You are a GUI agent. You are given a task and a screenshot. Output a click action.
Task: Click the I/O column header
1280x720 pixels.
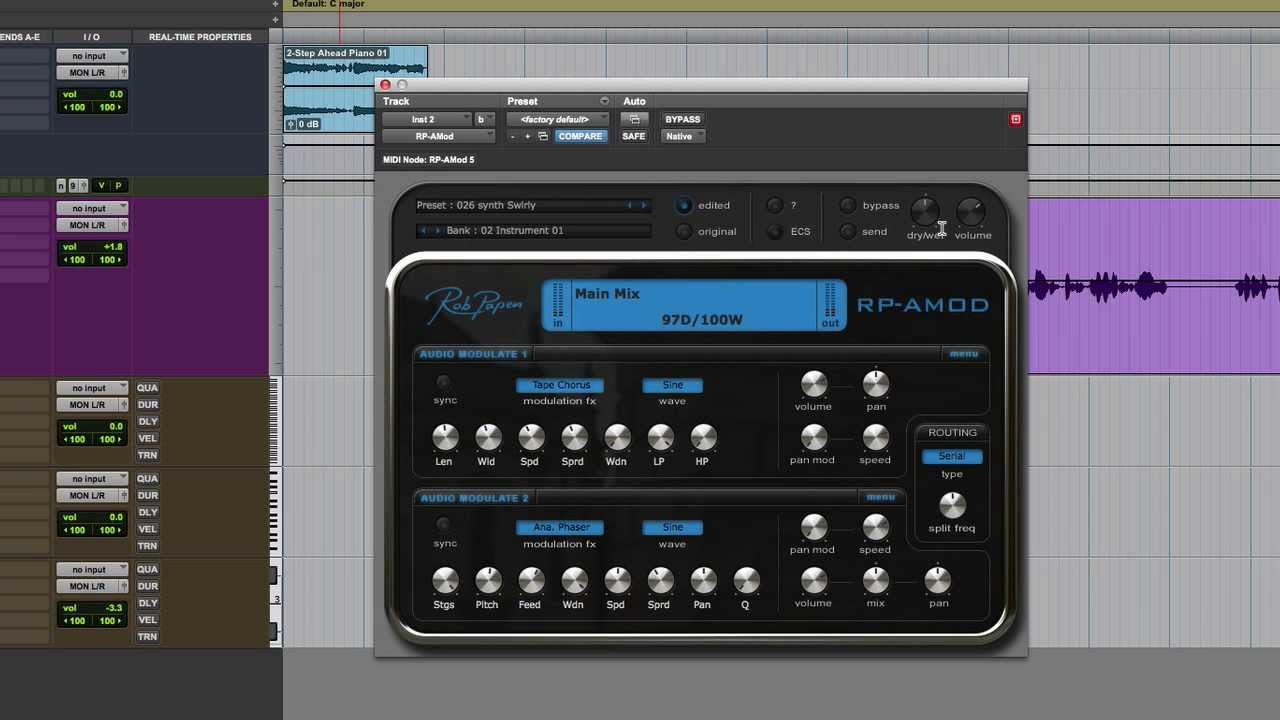91,37
